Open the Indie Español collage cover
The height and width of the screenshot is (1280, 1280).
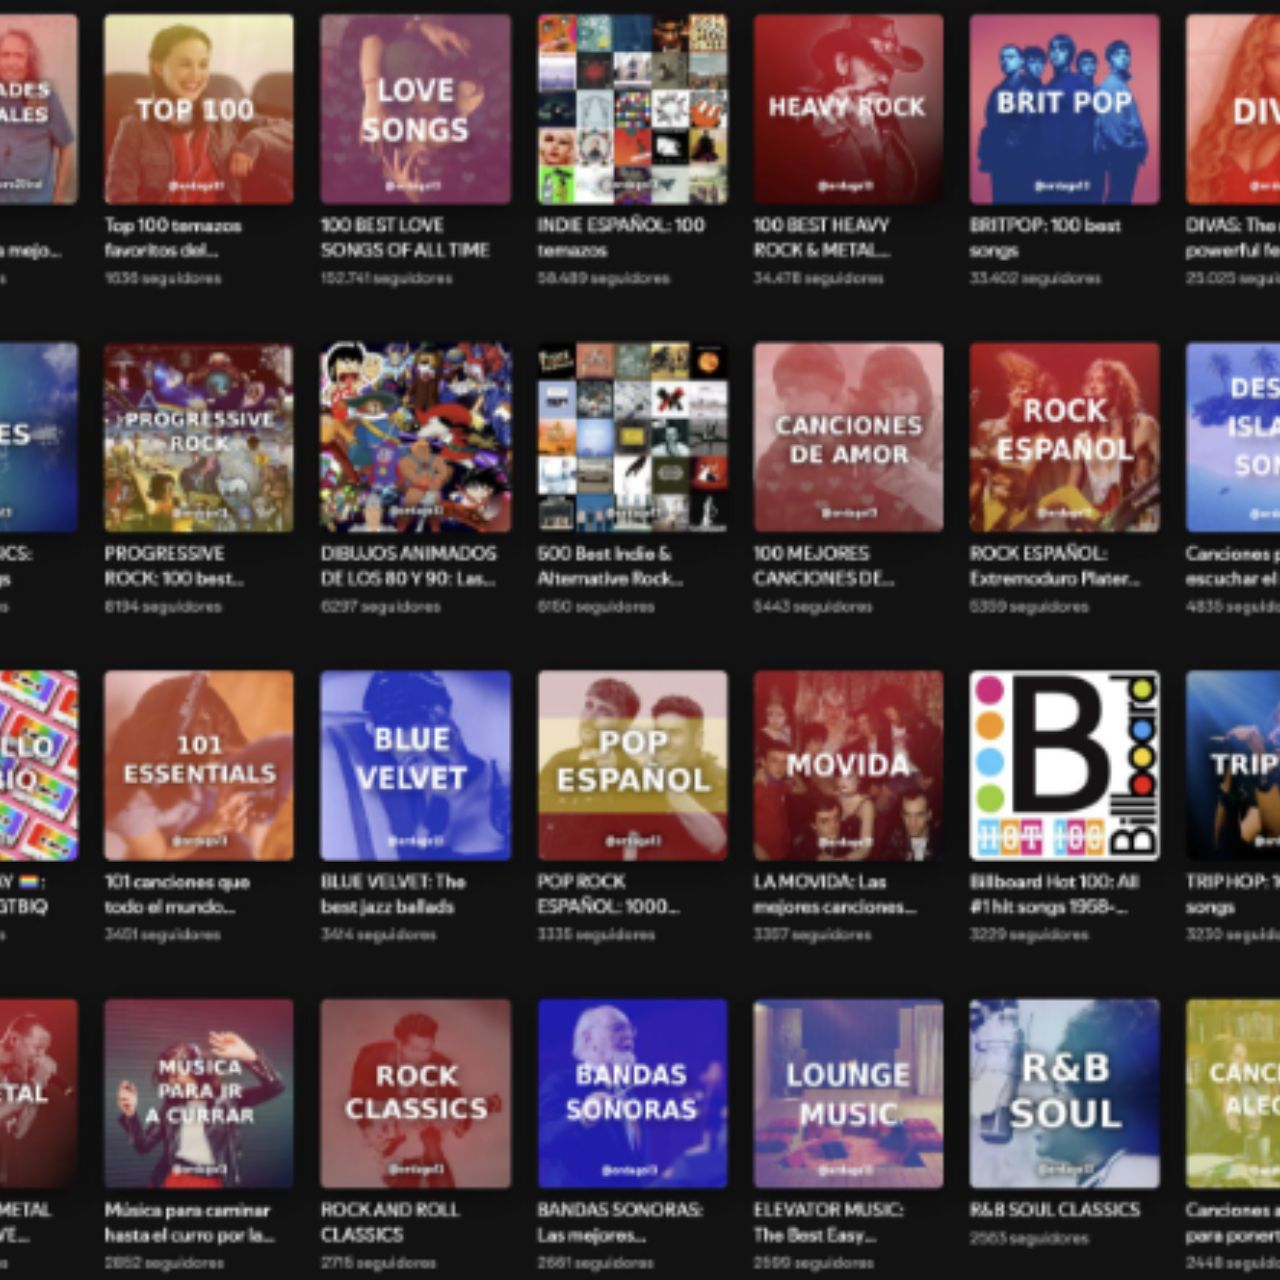click(x=632, y=109)
